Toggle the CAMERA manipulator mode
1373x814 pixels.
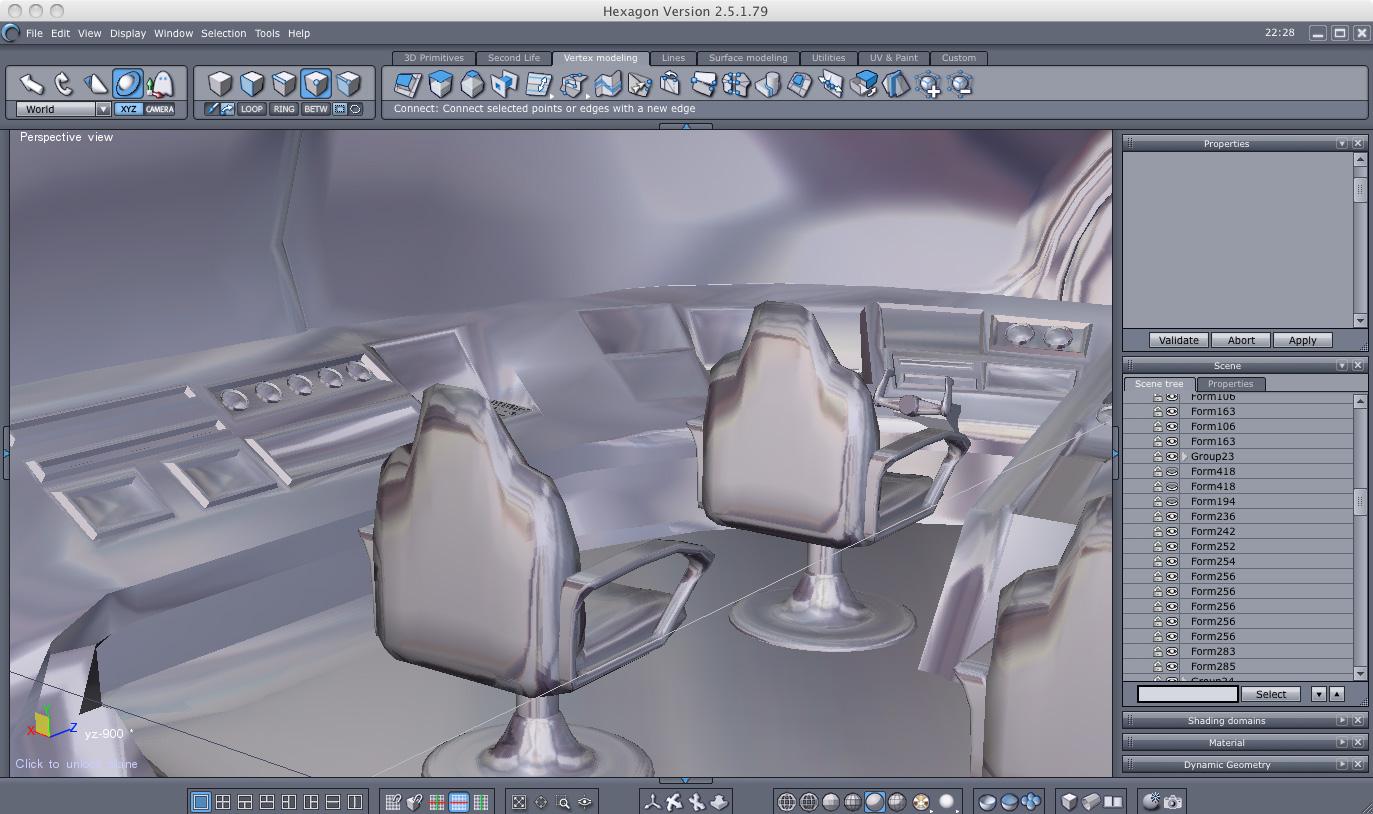pos(160,109)
